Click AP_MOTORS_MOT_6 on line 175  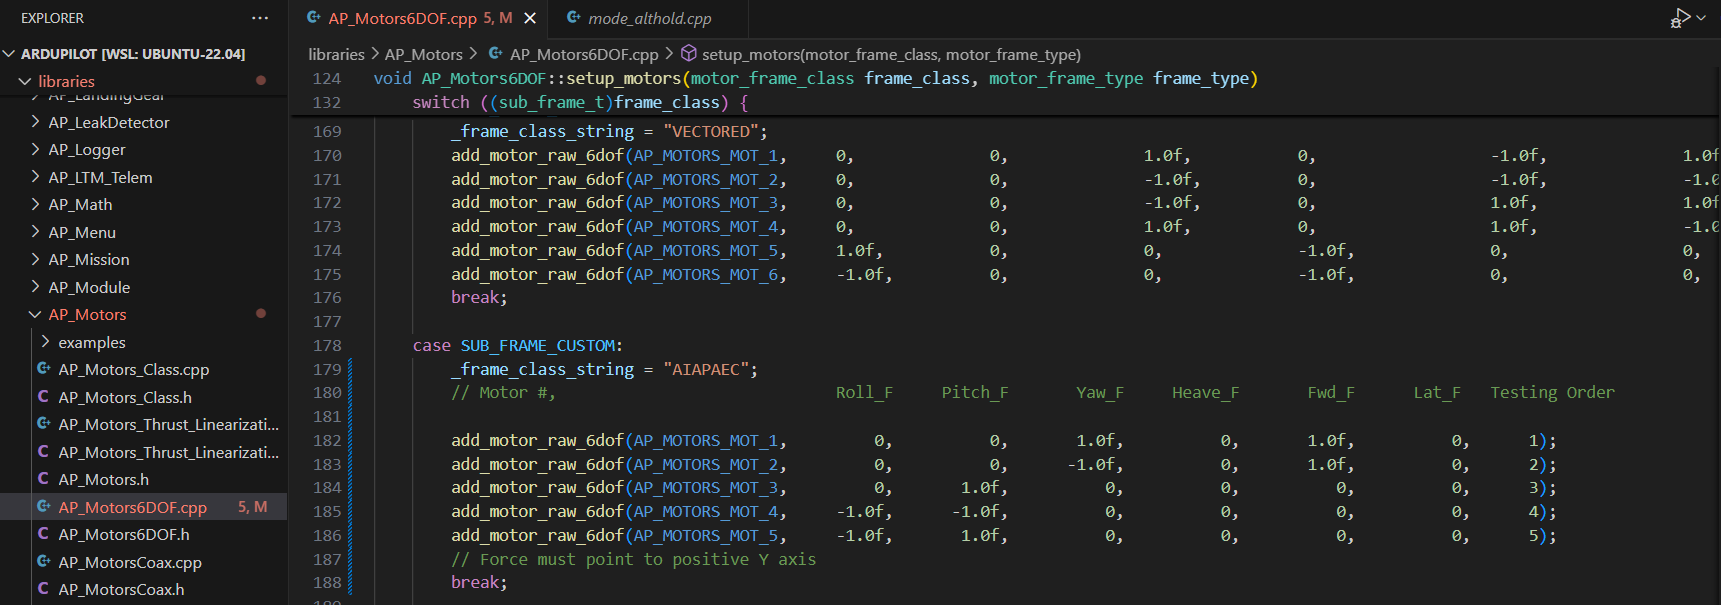pyautogui.click(x=706, y=274)
